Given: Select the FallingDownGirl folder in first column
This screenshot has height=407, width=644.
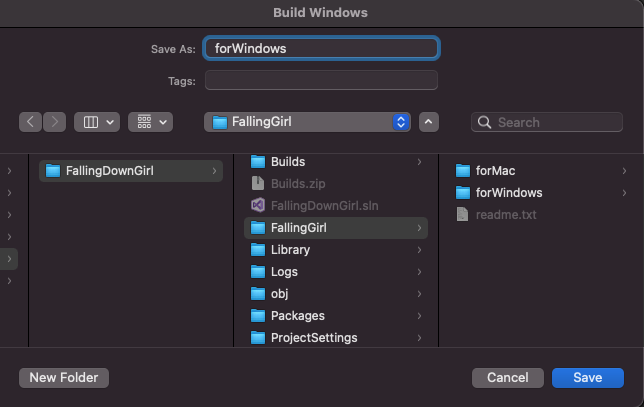Looking at the screenshot, I should 131,171.
